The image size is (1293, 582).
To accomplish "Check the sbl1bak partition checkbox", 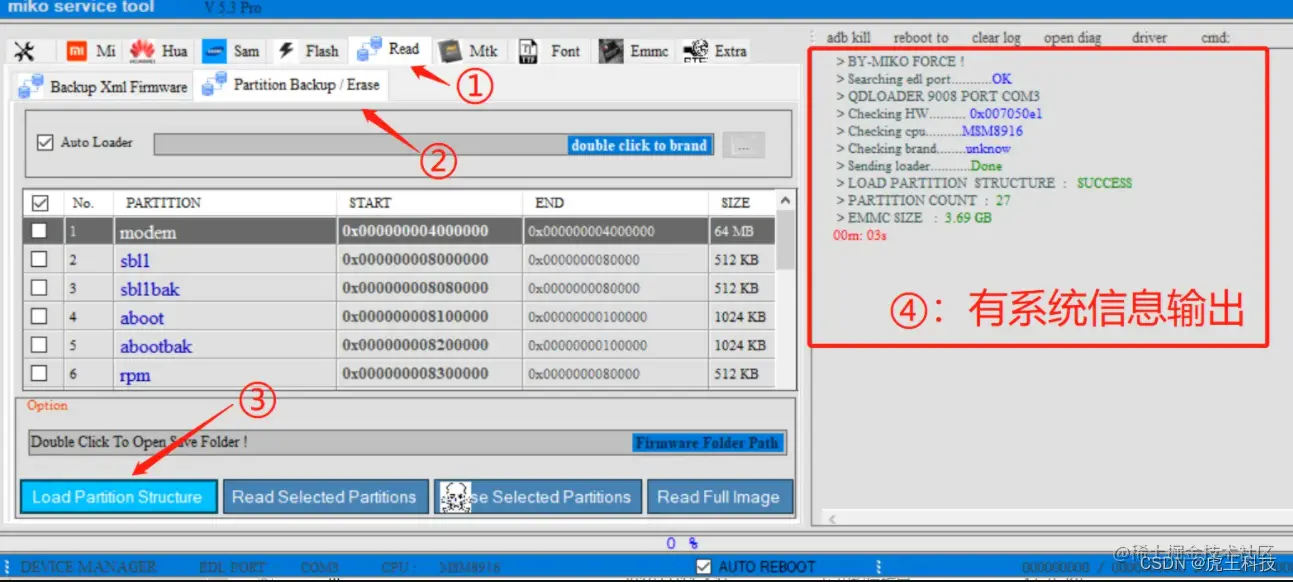I will (39, 288).
